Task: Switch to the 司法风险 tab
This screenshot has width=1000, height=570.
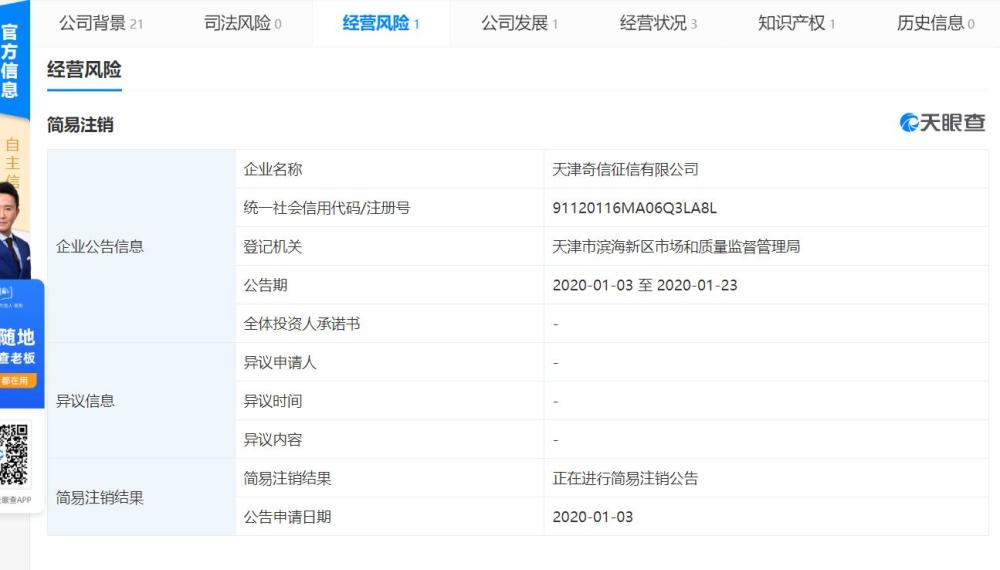Action: [242, 24]
